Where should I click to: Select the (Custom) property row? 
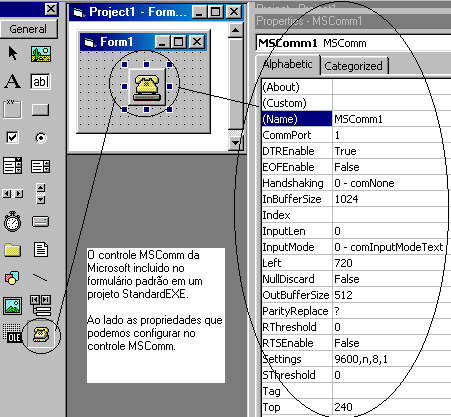click(x=356, y=103)
